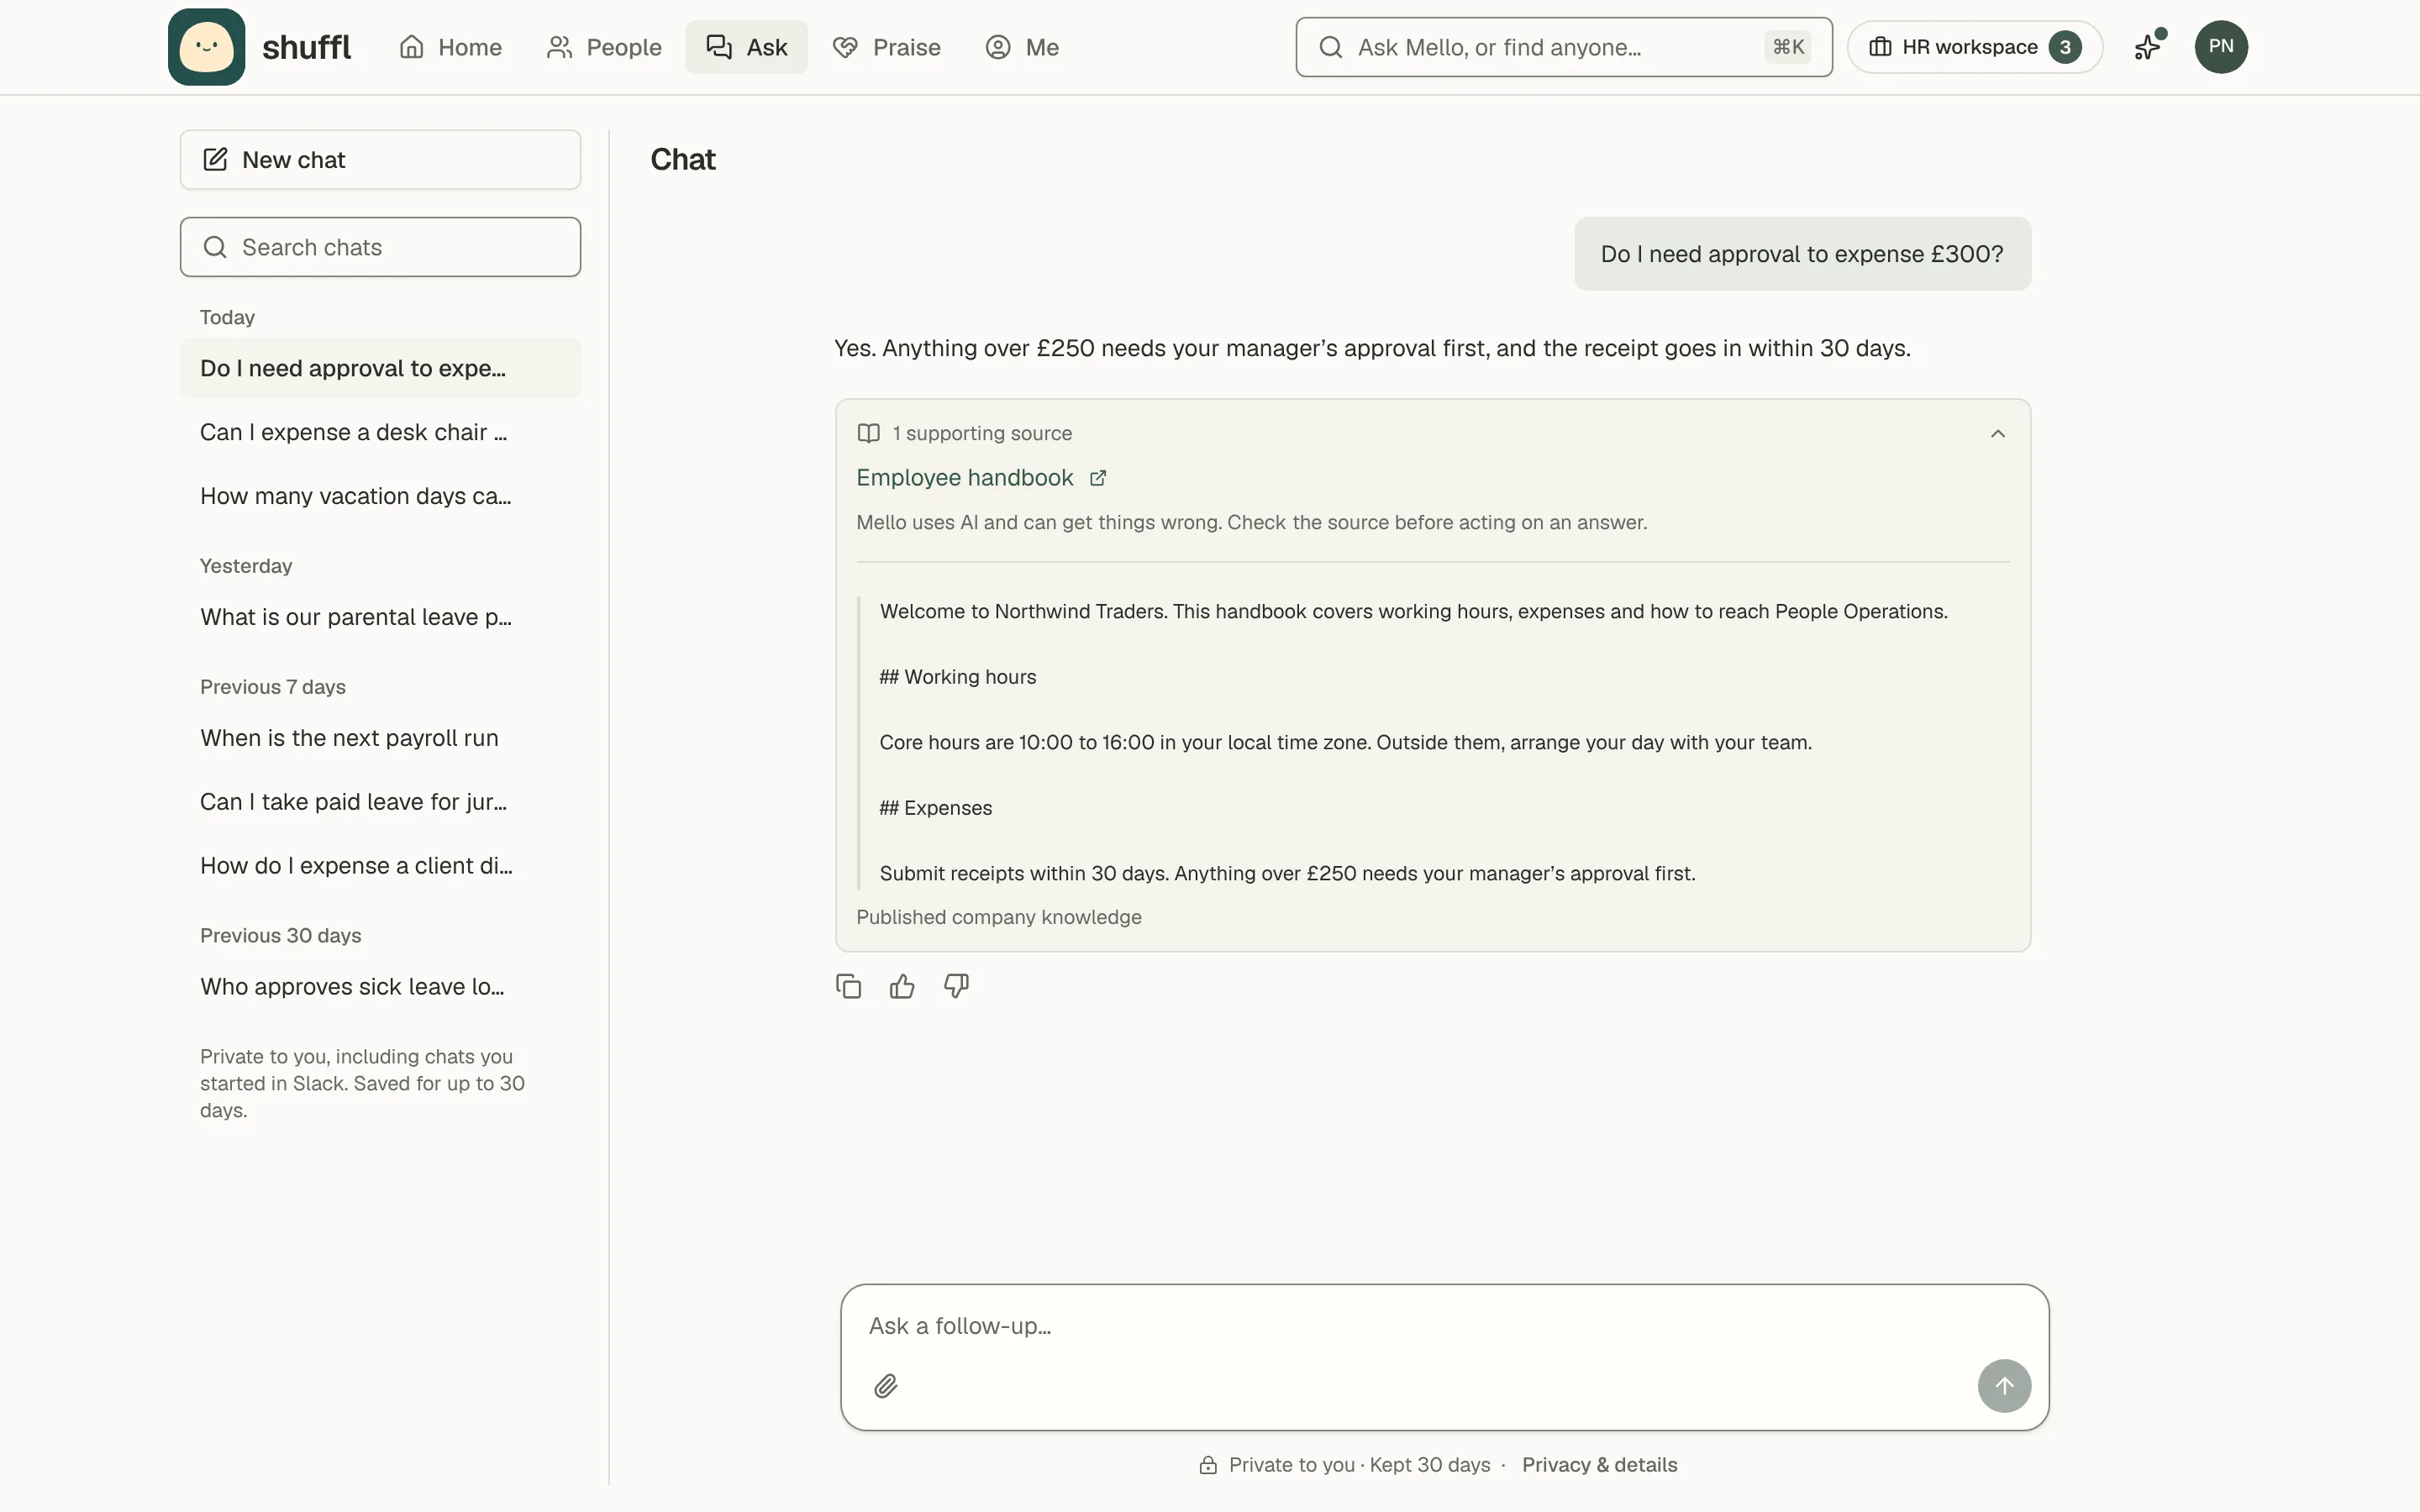Select the Ask tab

tap(747, 47)
